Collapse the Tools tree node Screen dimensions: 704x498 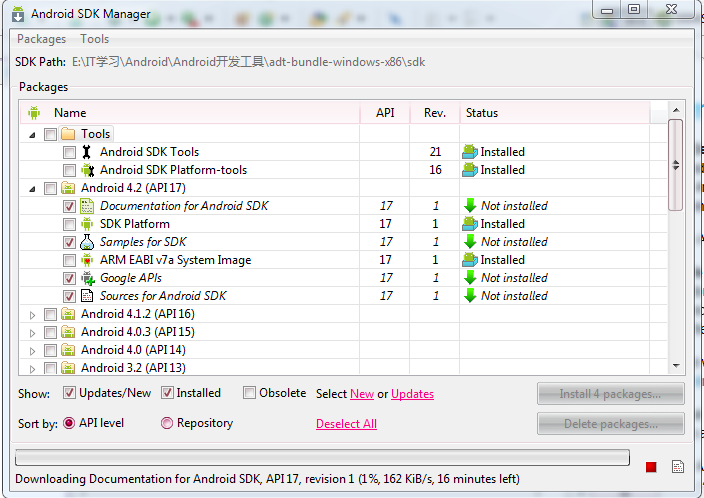[x=32, y=135]
